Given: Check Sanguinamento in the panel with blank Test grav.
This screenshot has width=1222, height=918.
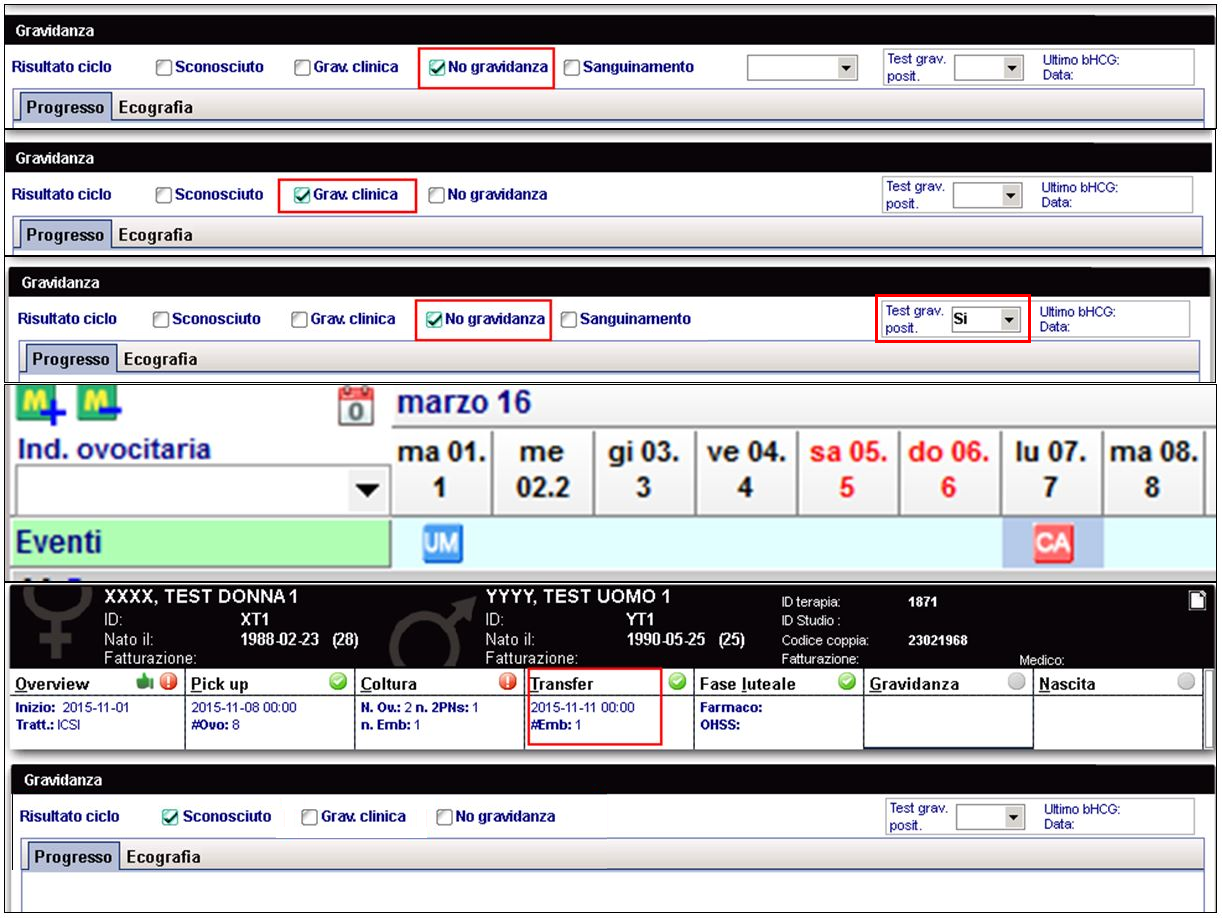Looking at the screenshot, I should [572, 68].
